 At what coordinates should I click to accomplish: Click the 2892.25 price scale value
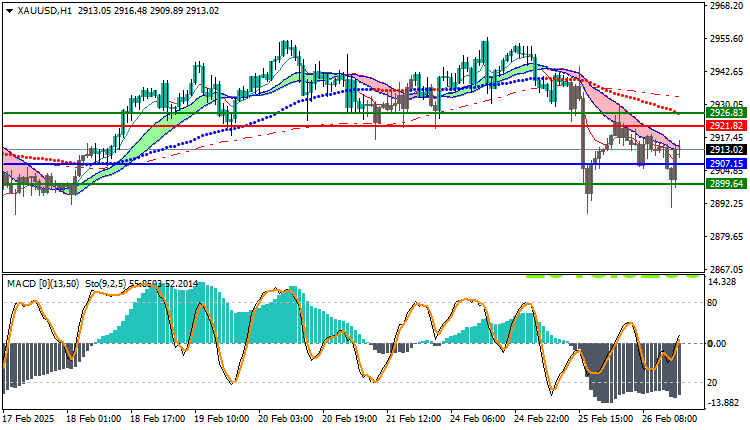click(726, 204)
